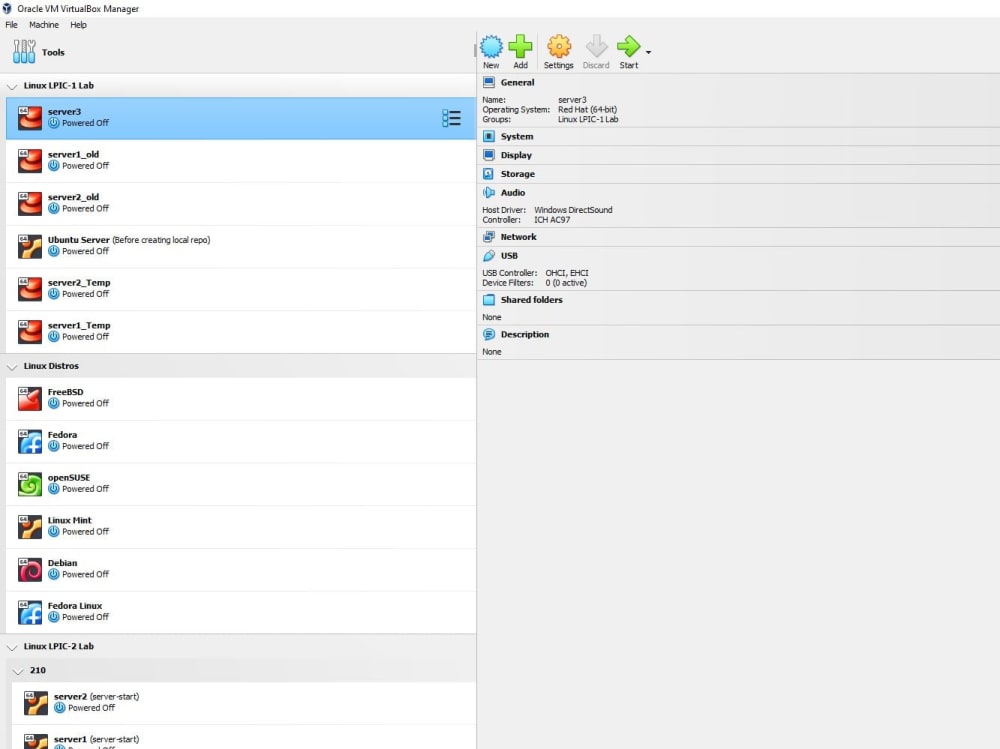Click the USB section icon
Viewport: 1000px width, 749px height.
pos(489,255)
